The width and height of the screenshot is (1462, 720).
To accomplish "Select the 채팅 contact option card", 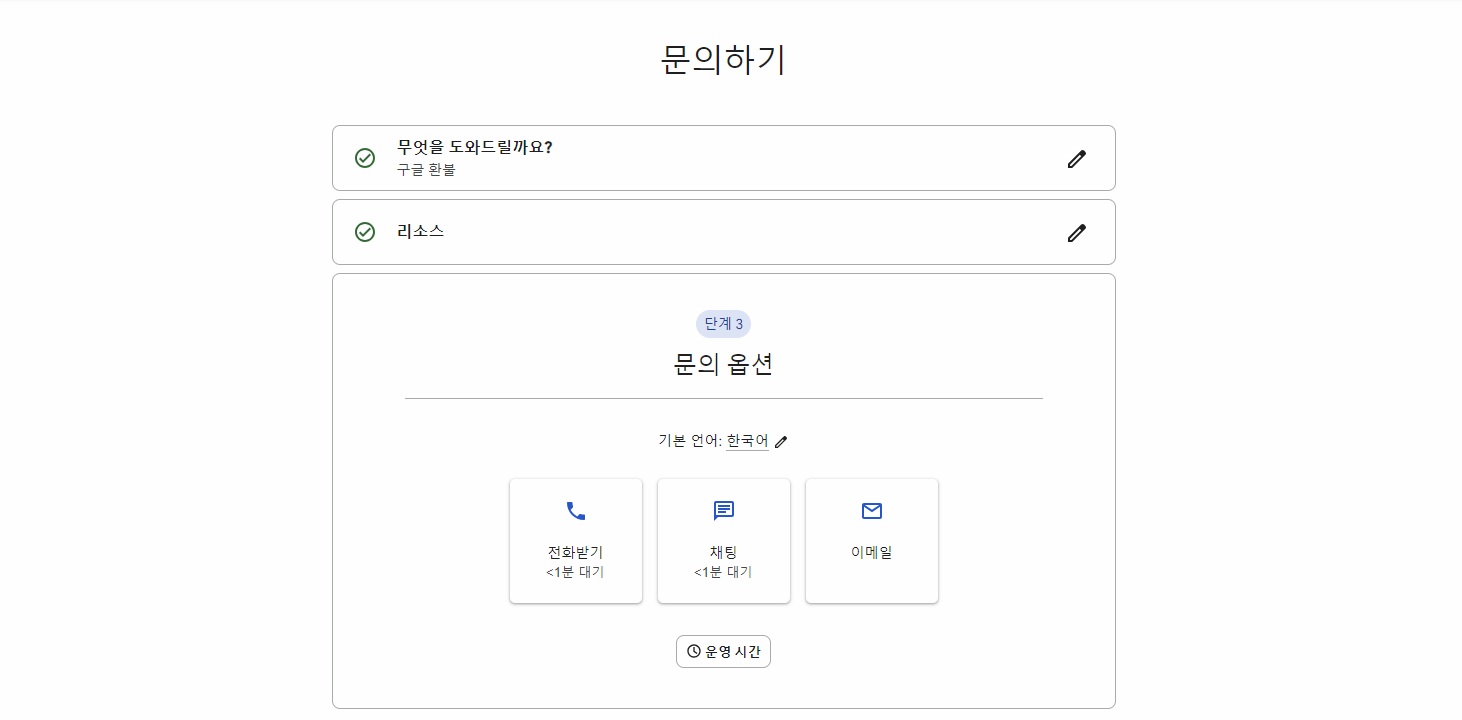I will point(723,540).
